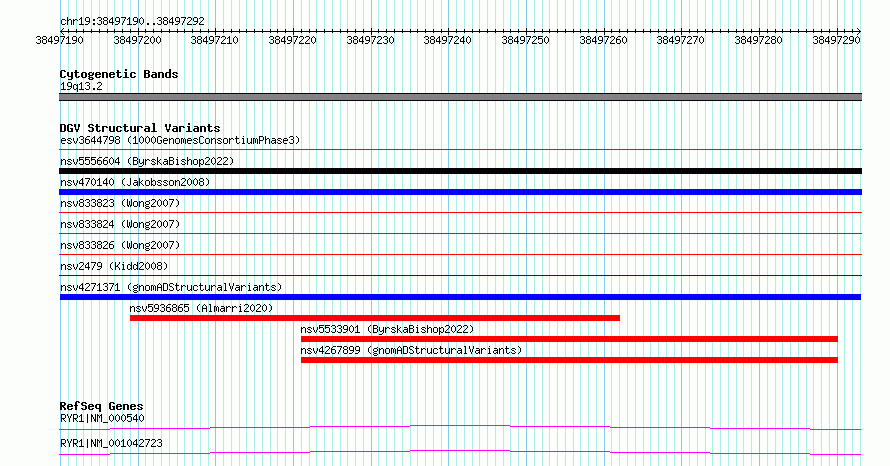Screen dimensions: 890x466
Task: Click the blue nsv4271371 variant bar
Action: click(460, 297)
